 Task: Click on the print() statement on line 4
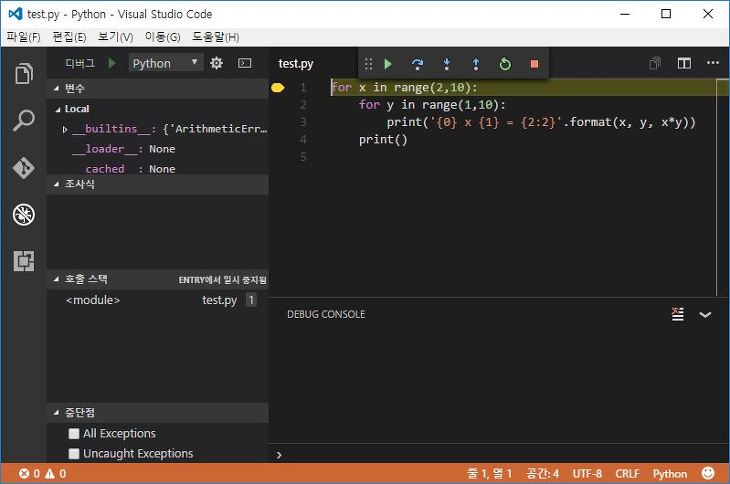pyautogui.click(x=383, y=140)
